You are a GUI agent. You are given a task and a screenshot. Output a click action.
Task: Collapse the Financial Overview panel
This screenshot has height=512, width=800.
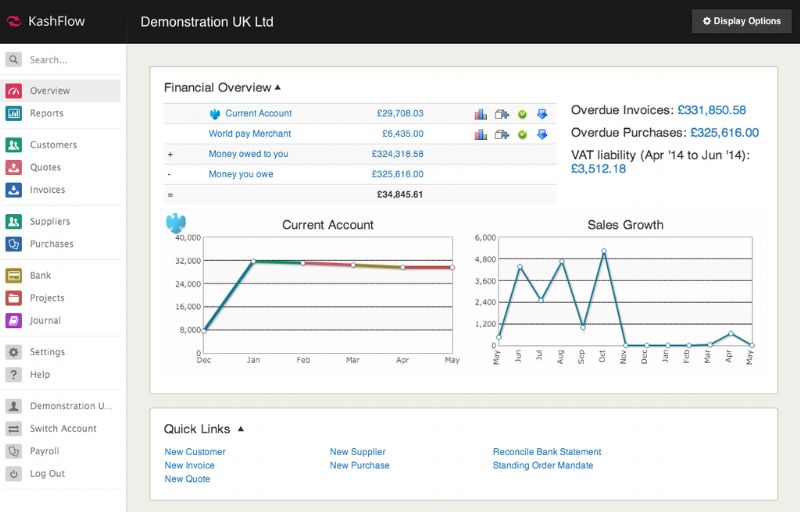point(278,88)
